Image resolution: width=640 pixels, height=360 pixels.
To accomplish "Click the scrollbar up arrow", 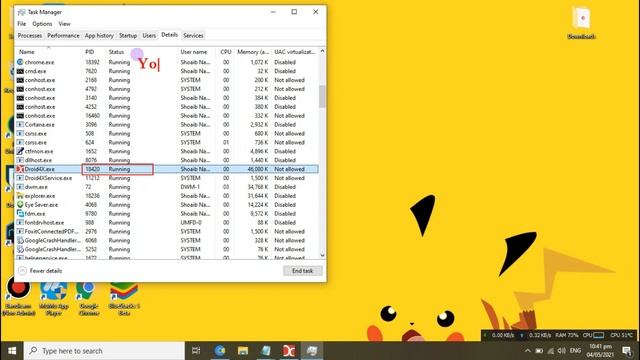I will click(322, 51).
